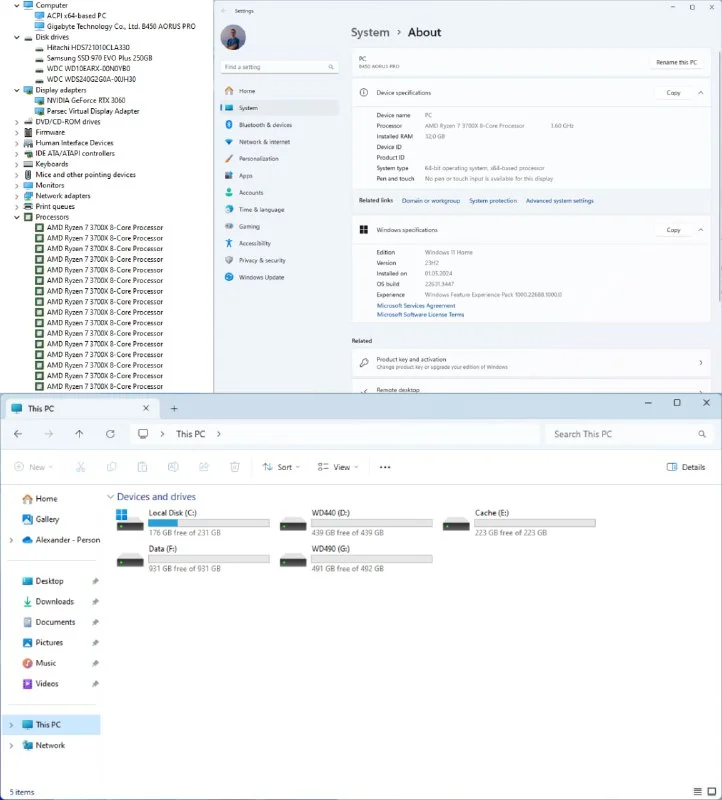Click the Delete trash icon in Explorer toolbar

click(x=235, y=467)
